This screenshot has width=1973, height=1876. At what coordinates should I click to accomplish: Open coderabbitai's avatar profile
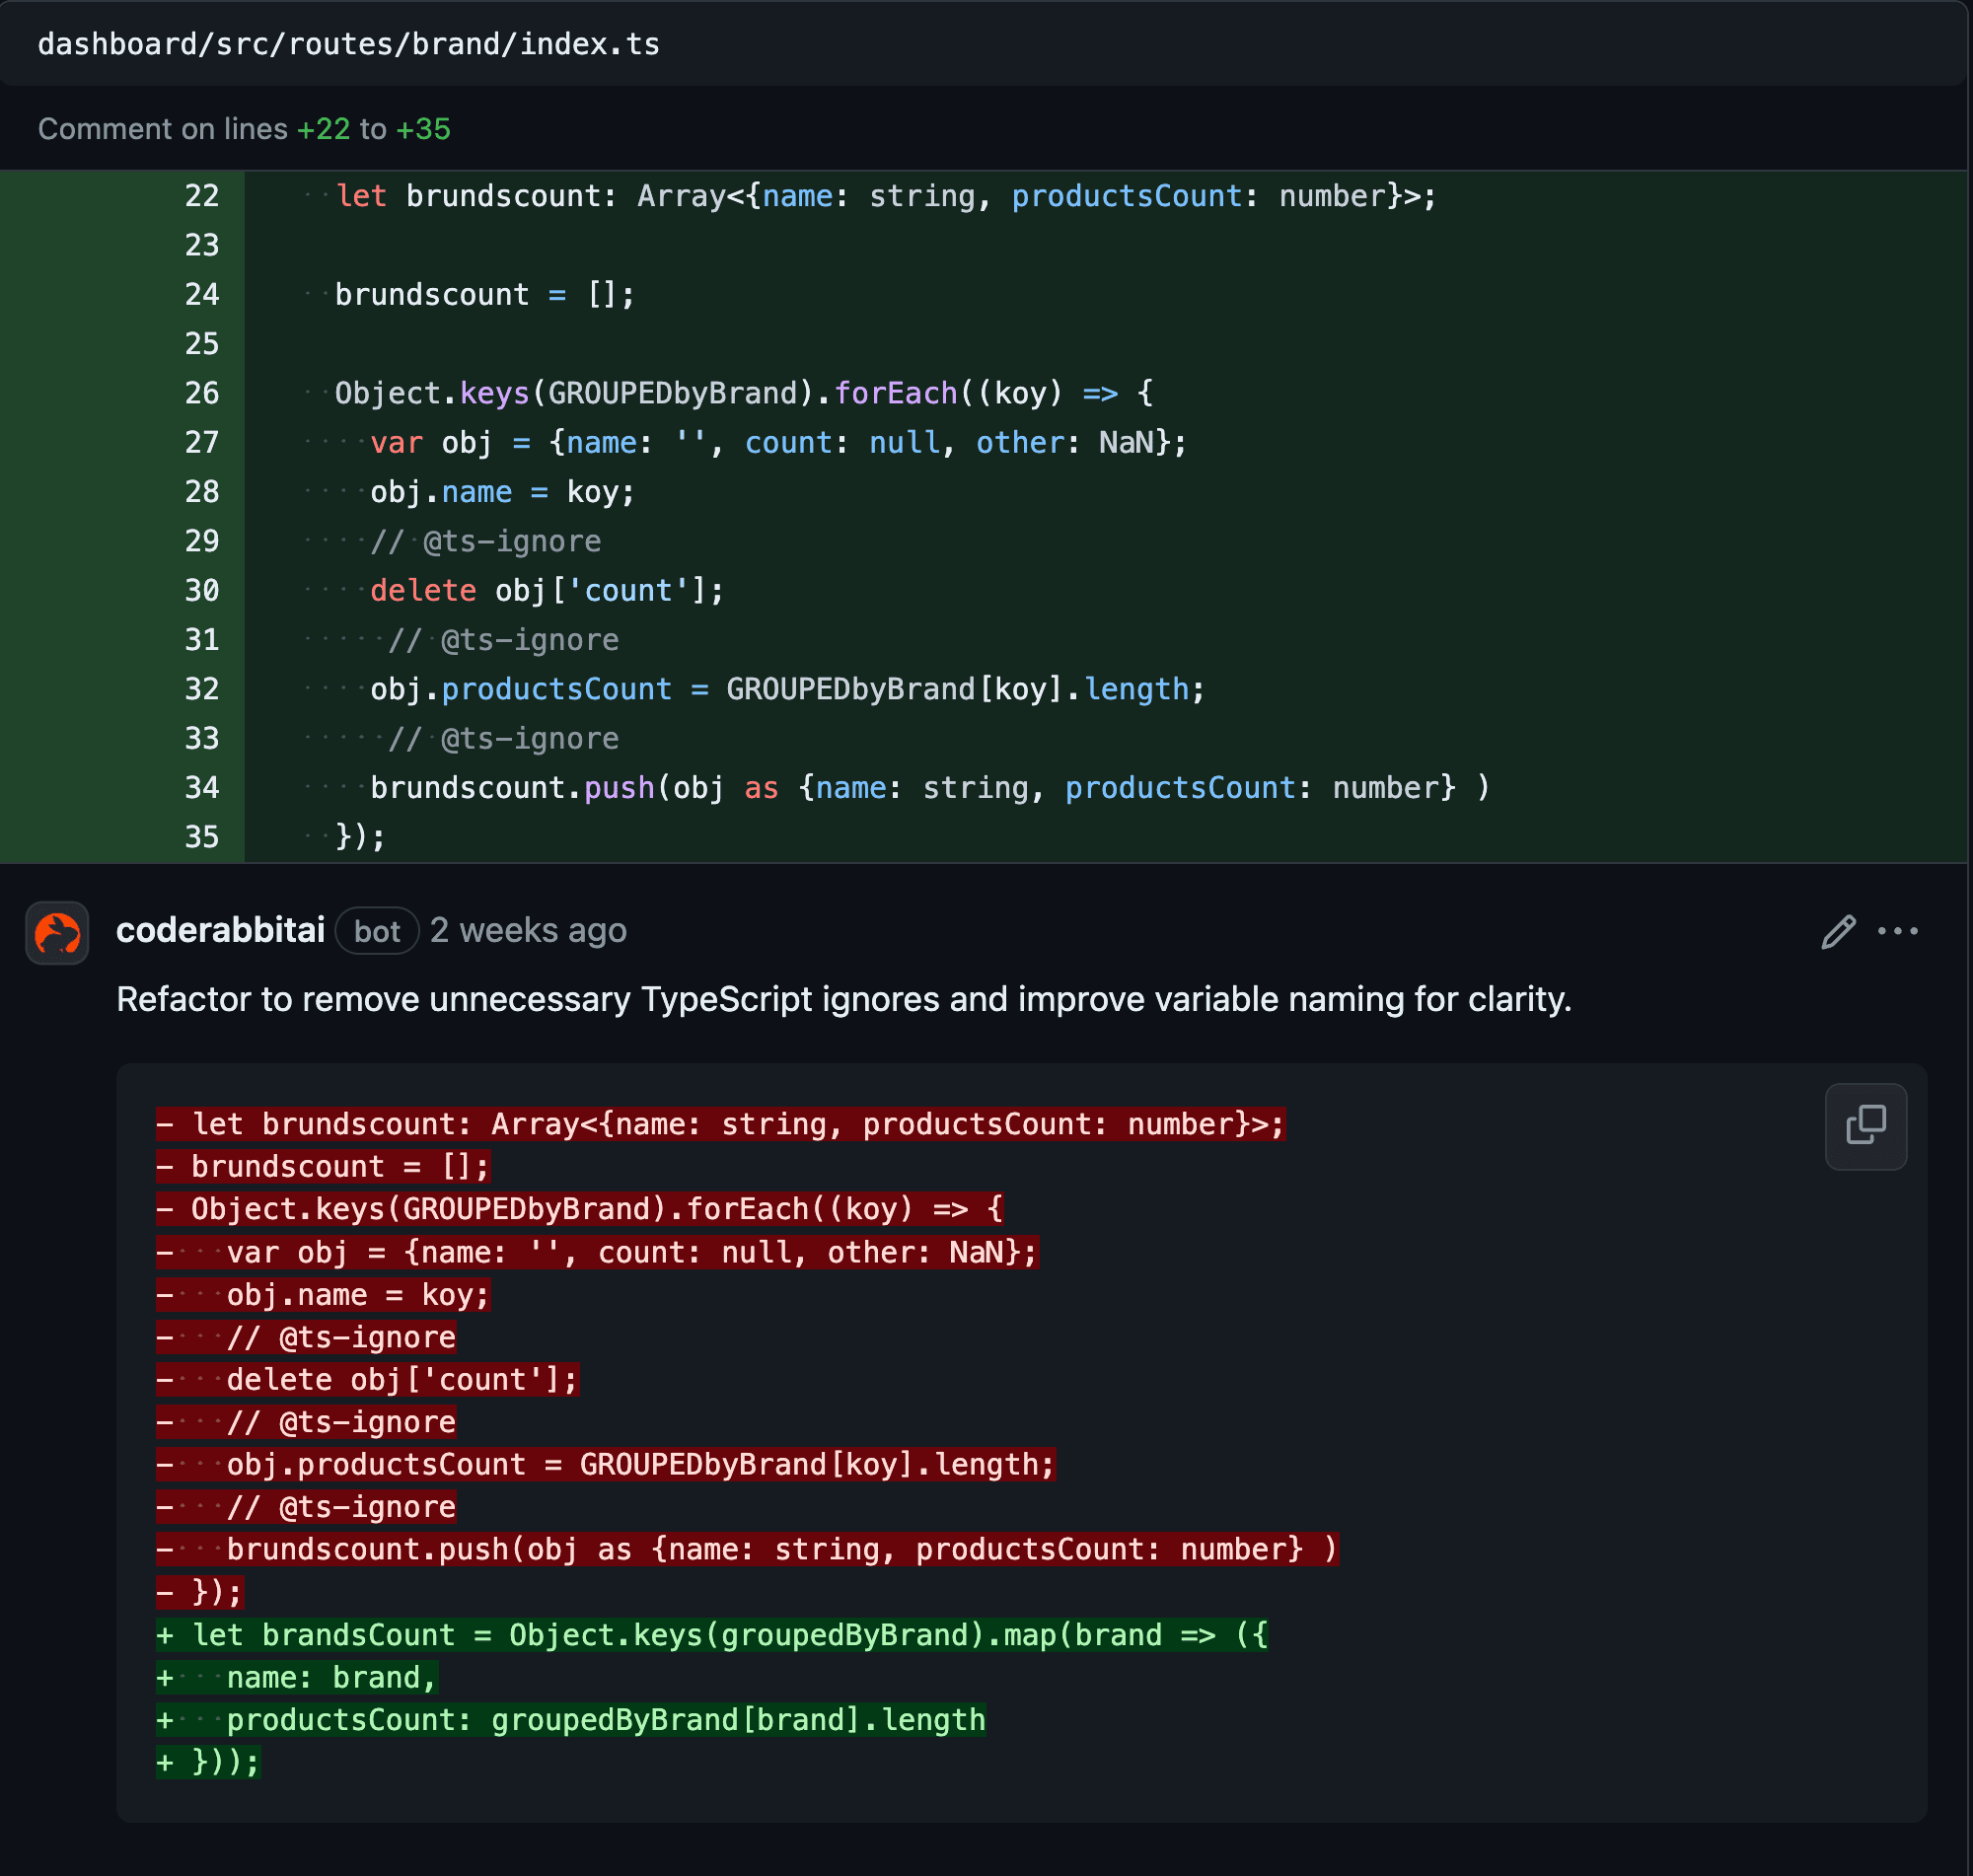(x=57, y=932)
